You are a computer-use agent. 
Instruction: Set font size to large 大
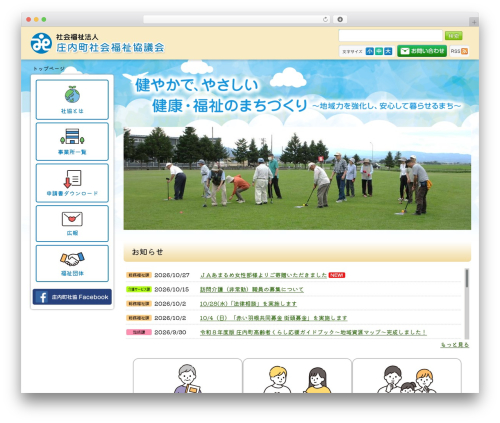click(x=388, y=51)
